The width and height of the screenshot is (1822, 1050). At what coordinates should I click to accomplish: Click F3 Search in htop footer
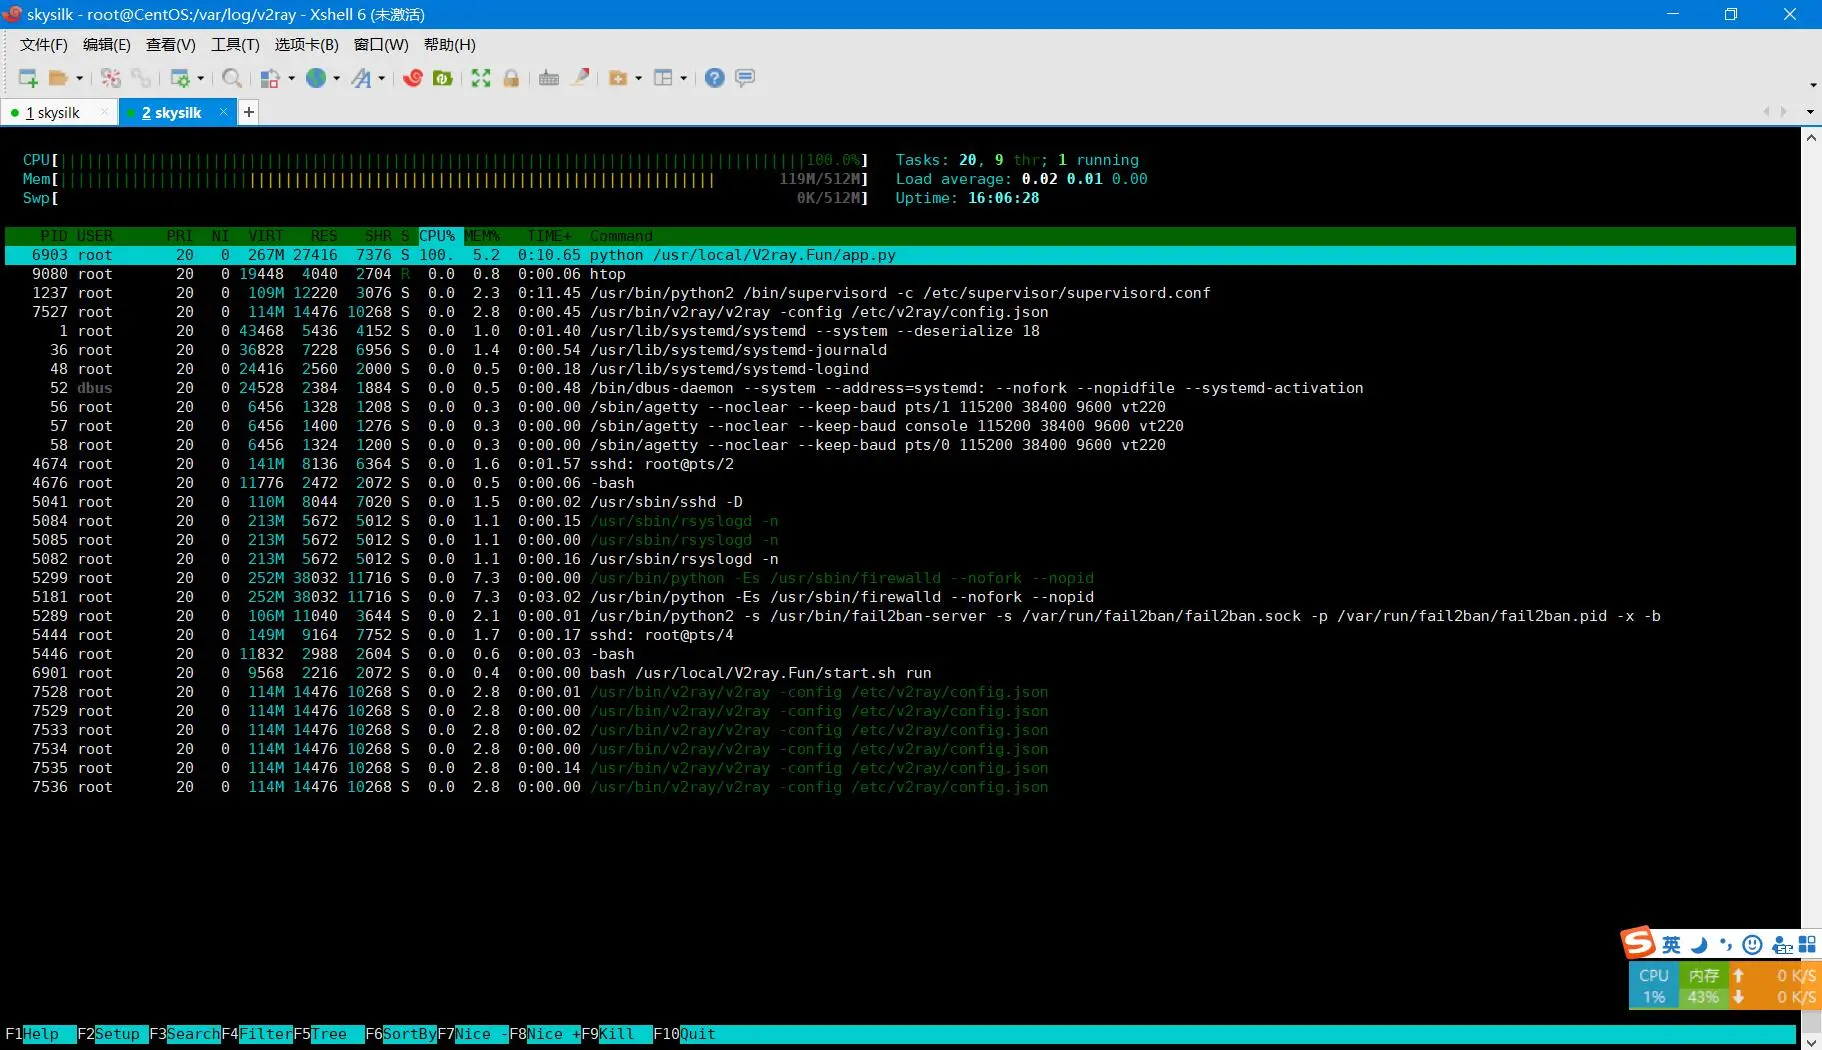(x=184, y=1034)
